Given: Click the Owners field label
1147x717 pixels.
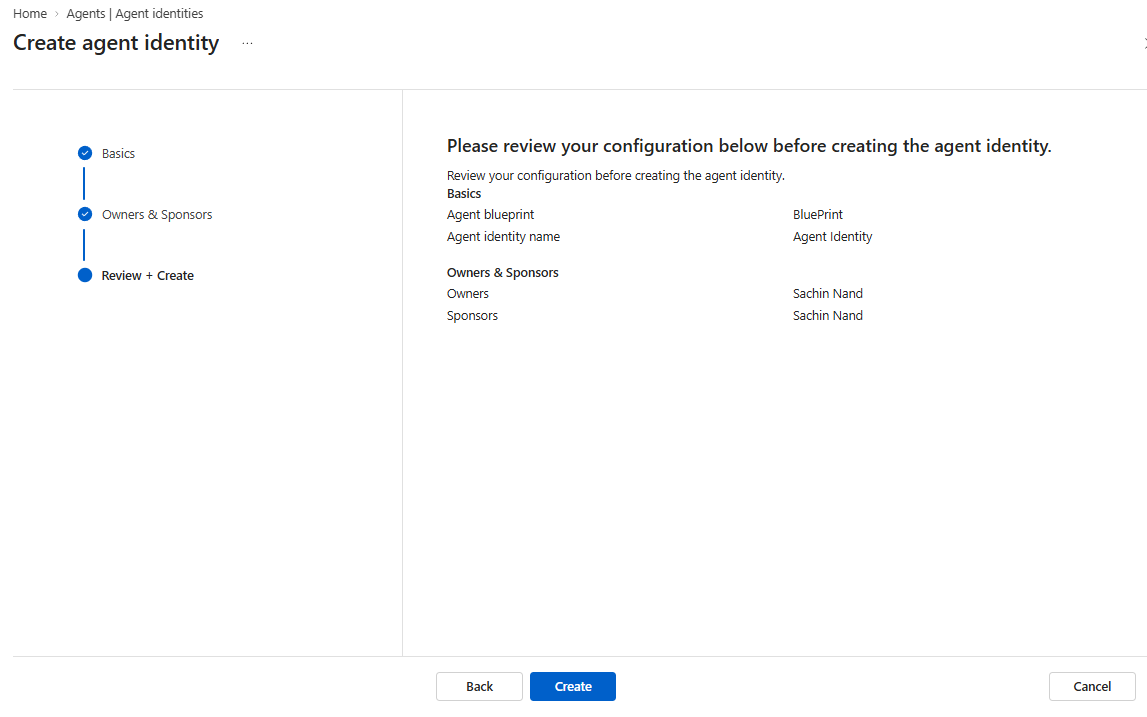Looking at the screenshot, I should (x=468, y=293).
